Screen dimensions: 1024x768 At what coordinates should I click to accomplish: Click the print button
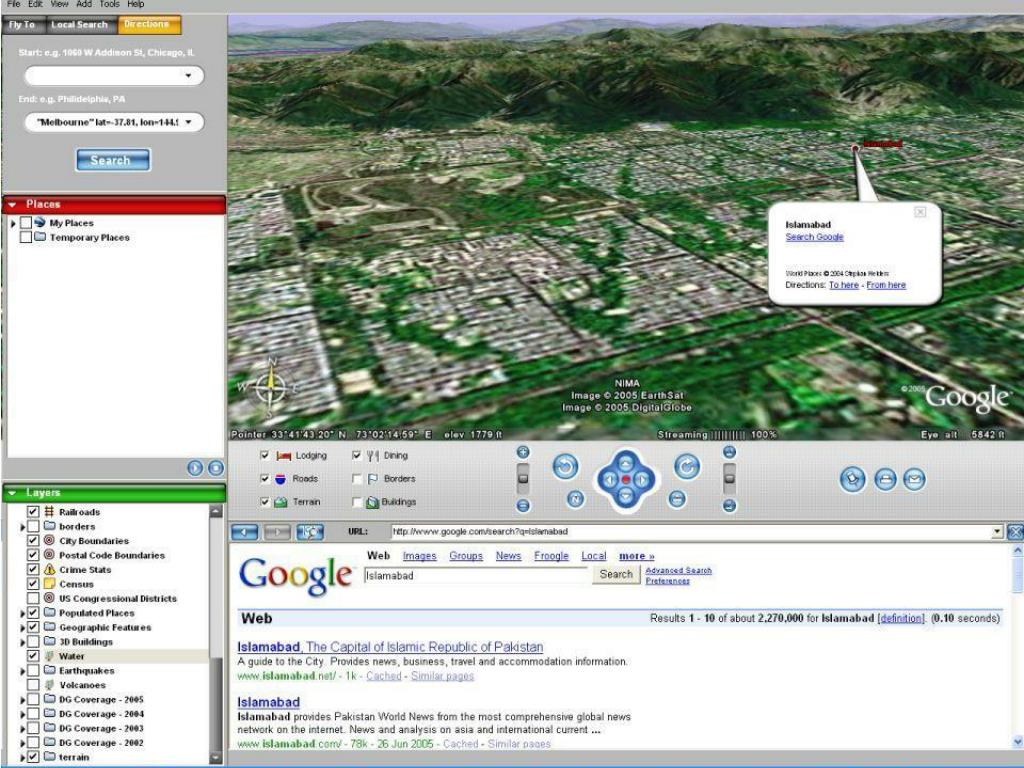885,479
